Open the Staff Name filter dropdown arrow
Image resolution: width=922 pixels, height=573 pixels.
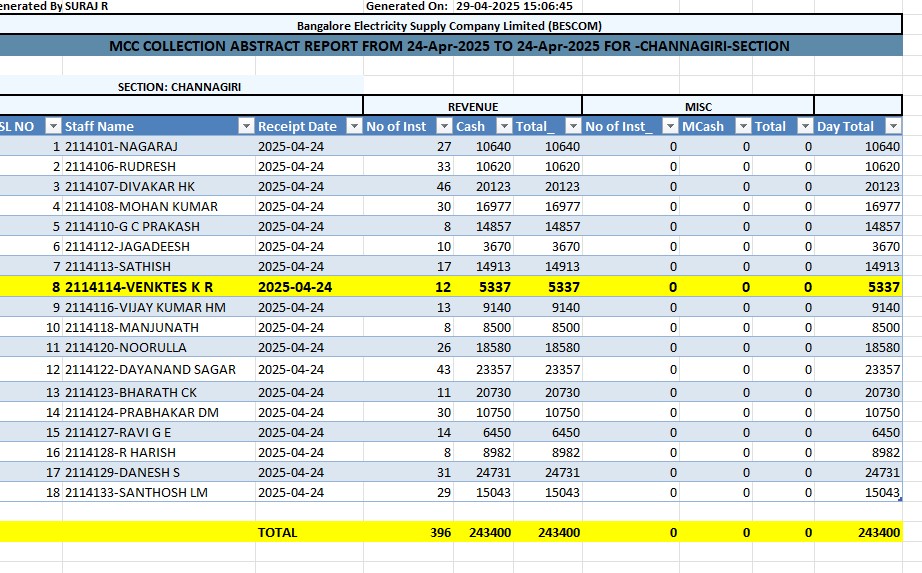tap(246, 126)
